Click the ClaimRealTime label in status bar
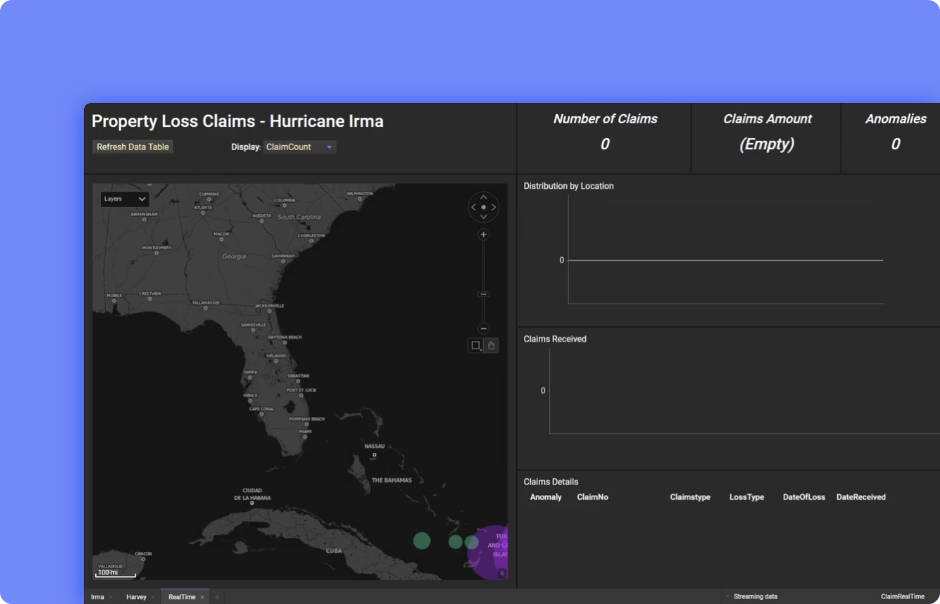 [x=902, y=596]
